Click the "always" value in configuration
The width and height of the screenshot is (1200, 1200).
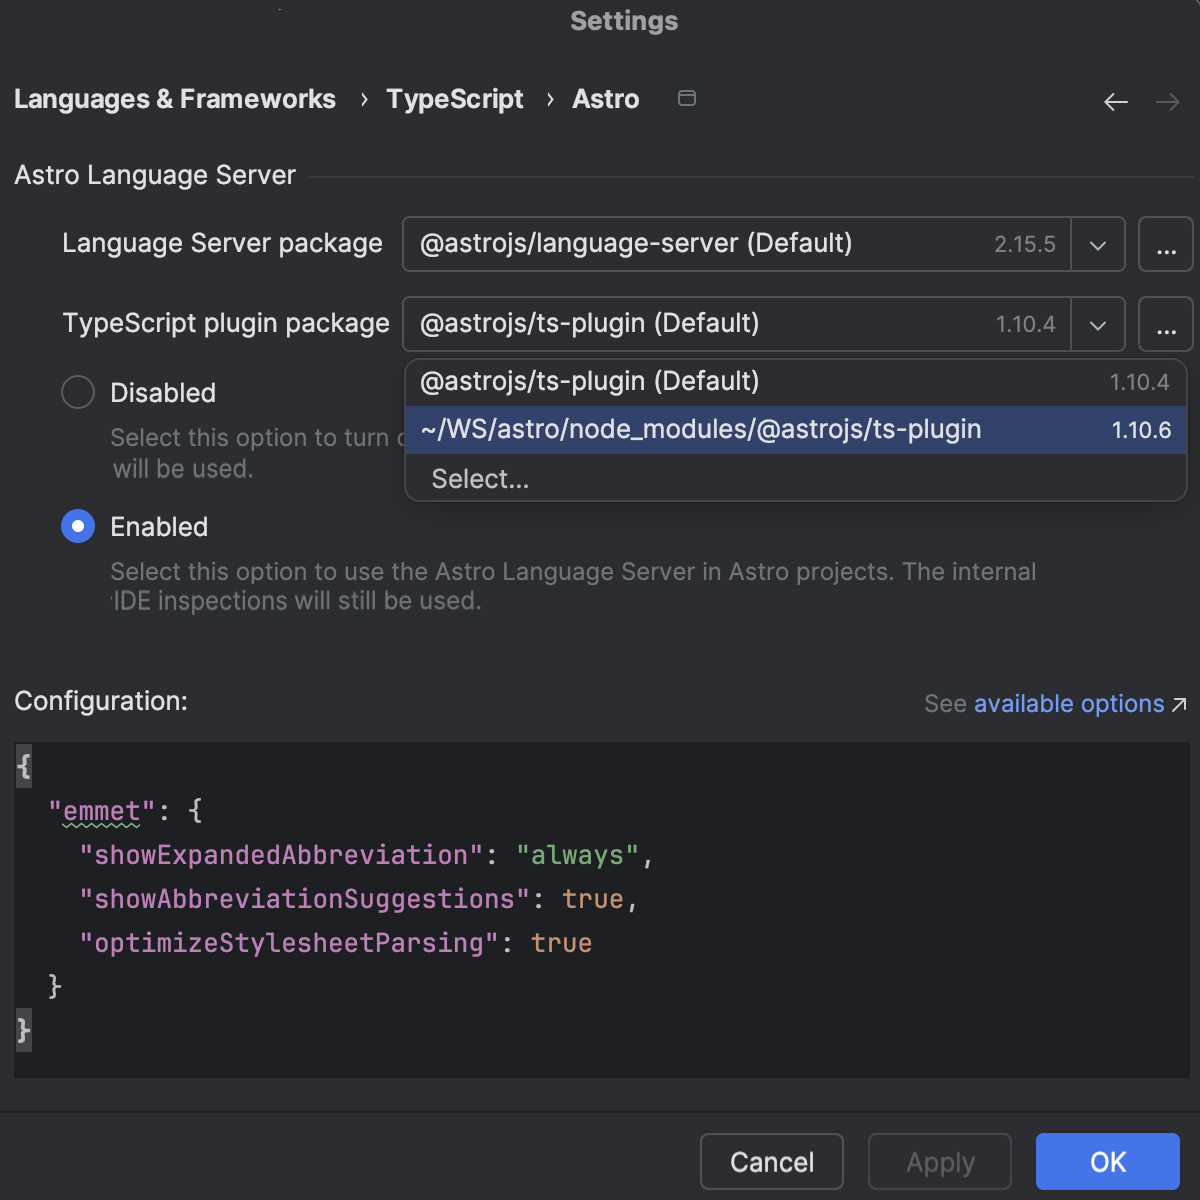[x=577, y=855]
